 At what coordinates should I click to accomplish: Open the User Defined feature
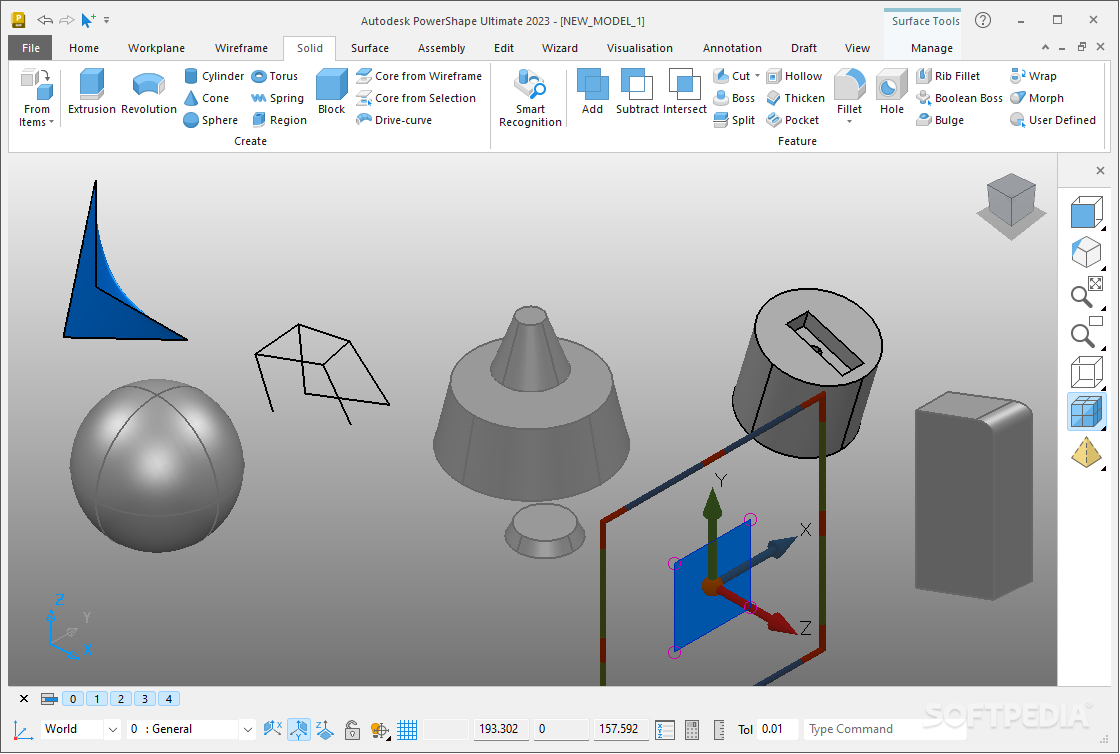click(1053, 120)
